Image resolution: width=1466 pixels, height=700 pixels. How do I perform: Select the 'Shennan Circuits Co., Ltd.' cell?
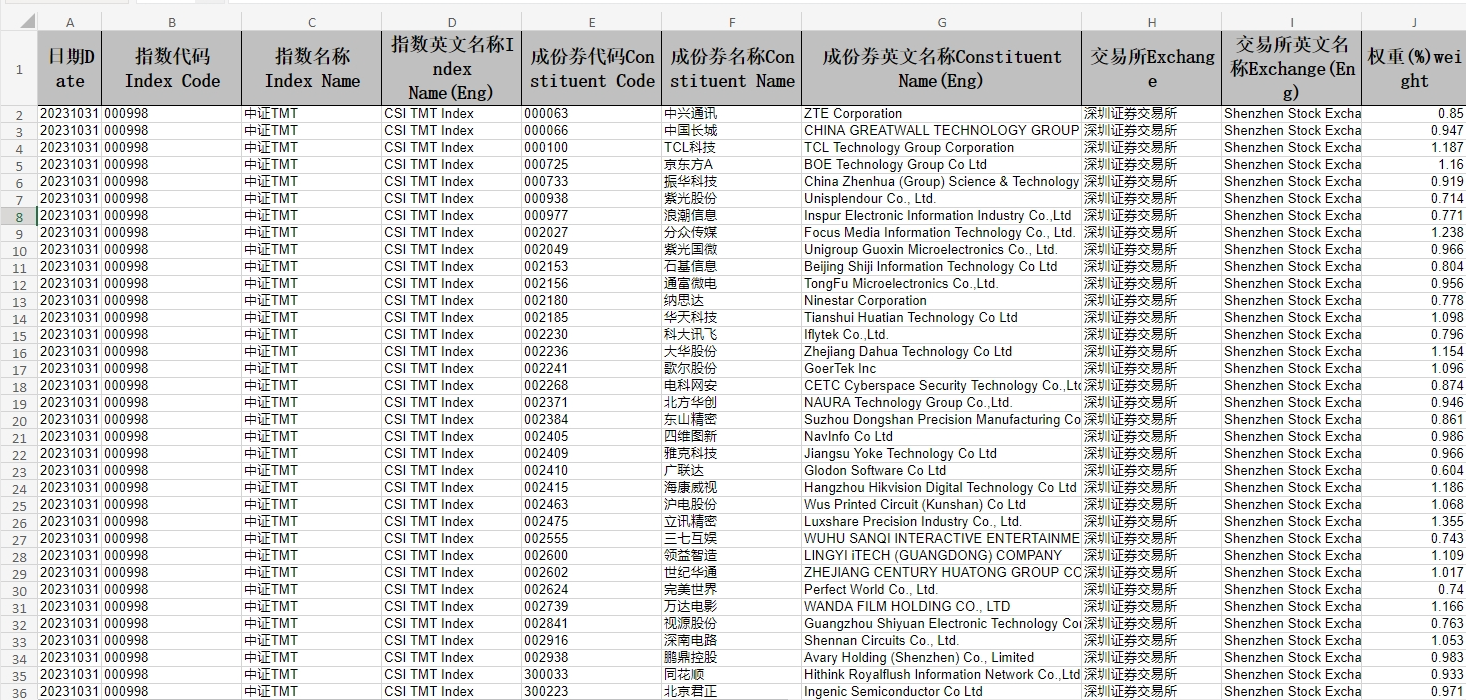pos(942,641)
